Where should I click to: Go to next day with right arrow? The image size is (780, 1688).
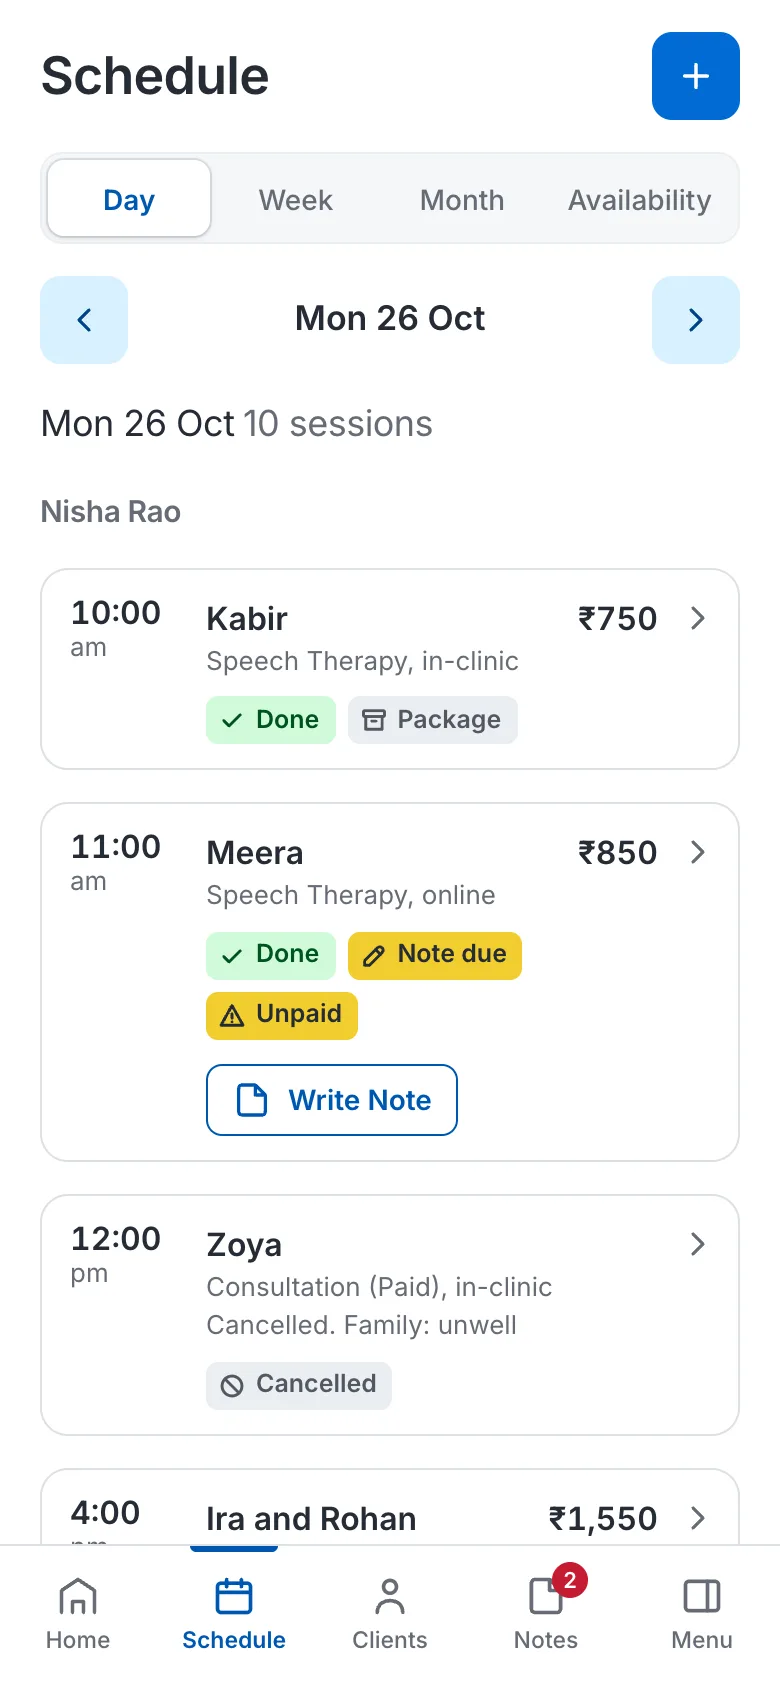(696, 320)
